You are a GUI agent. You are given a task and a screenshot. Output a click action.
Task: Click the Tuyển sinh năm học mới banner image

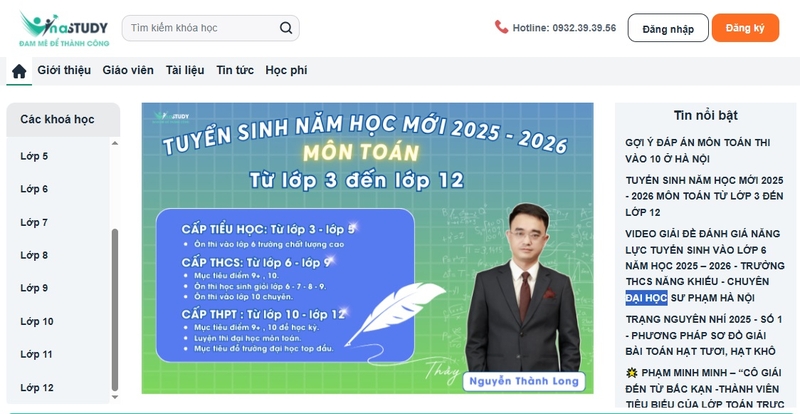click(367, 249)
